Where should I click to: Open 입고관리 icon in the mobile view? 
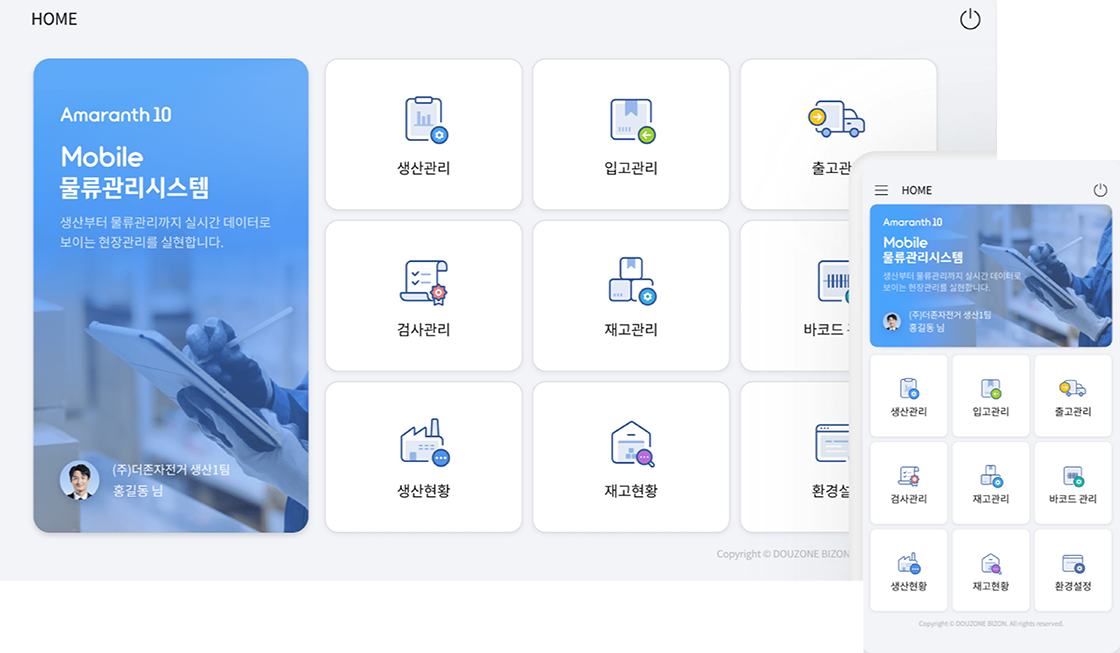[991, 389]
